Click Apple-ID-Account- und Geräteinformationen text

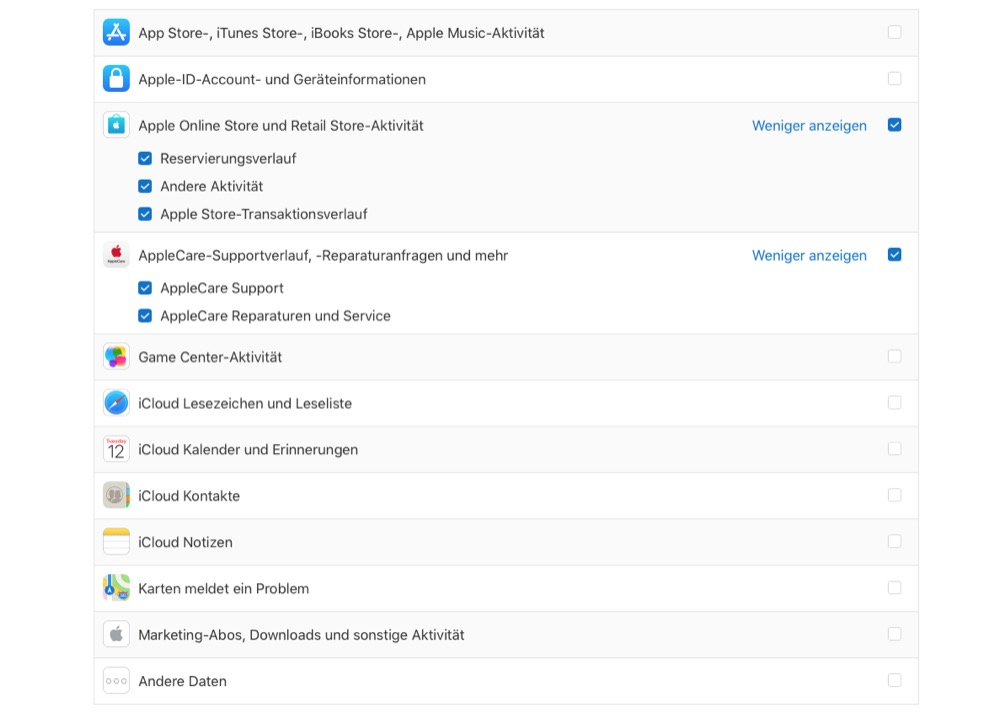(x=282, y=79)
